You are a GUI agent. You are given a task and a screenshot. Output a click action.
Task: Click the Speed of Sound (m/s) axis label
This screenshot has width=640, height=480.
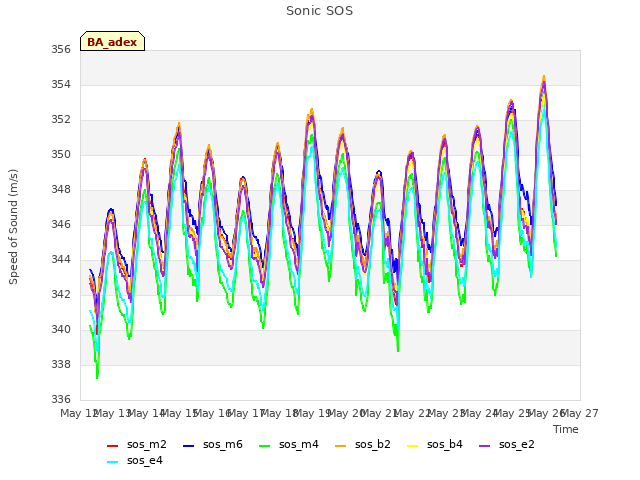[13, 227]
